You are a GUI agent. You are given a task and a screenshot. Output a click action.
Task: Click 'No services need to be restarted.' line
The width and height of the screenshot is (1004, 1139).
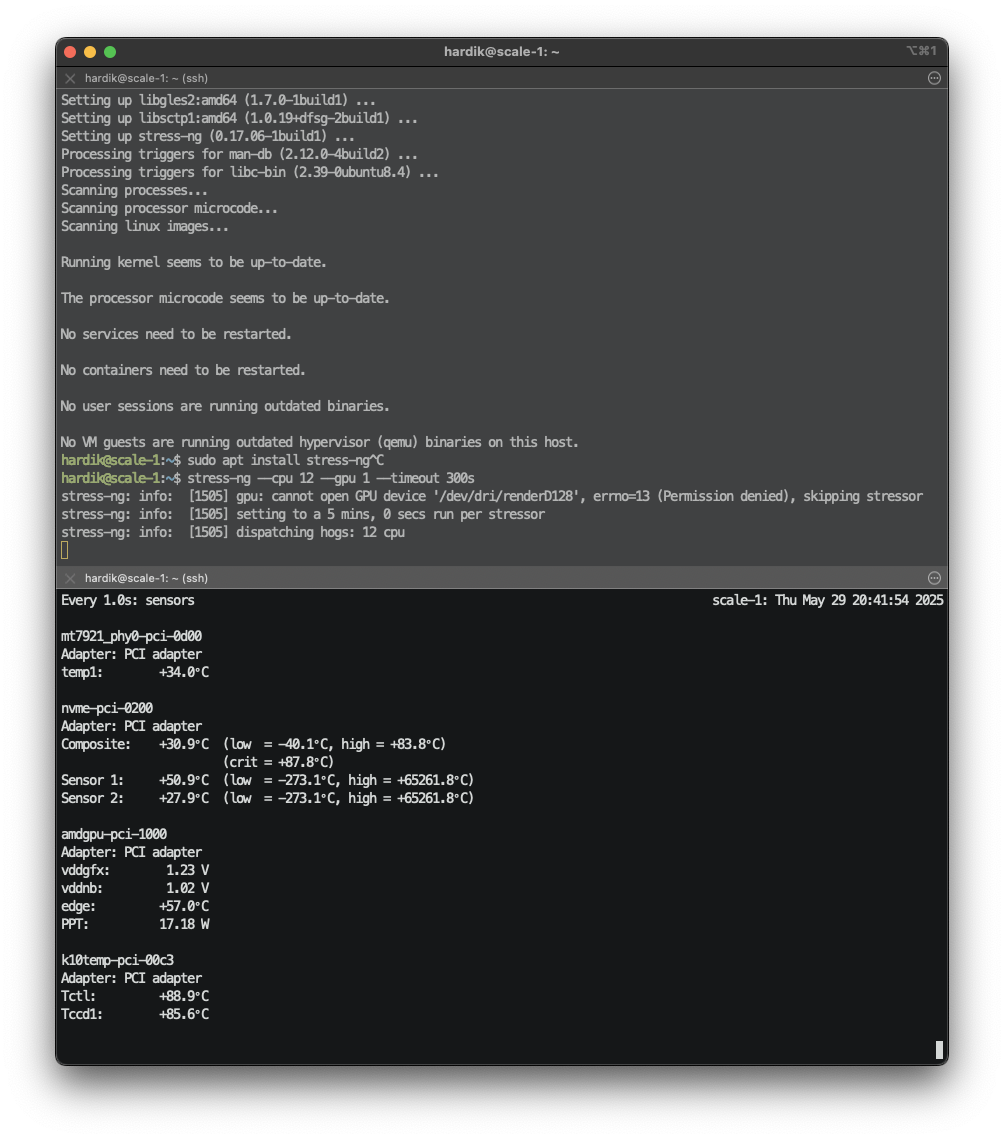176,334
